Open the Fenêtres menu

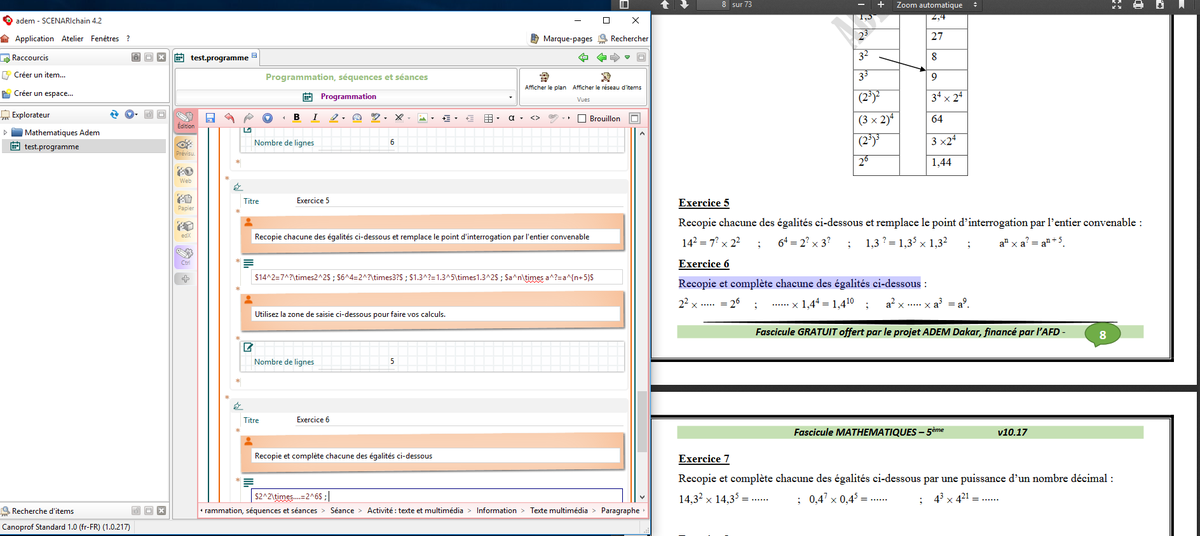coord(104,38)
